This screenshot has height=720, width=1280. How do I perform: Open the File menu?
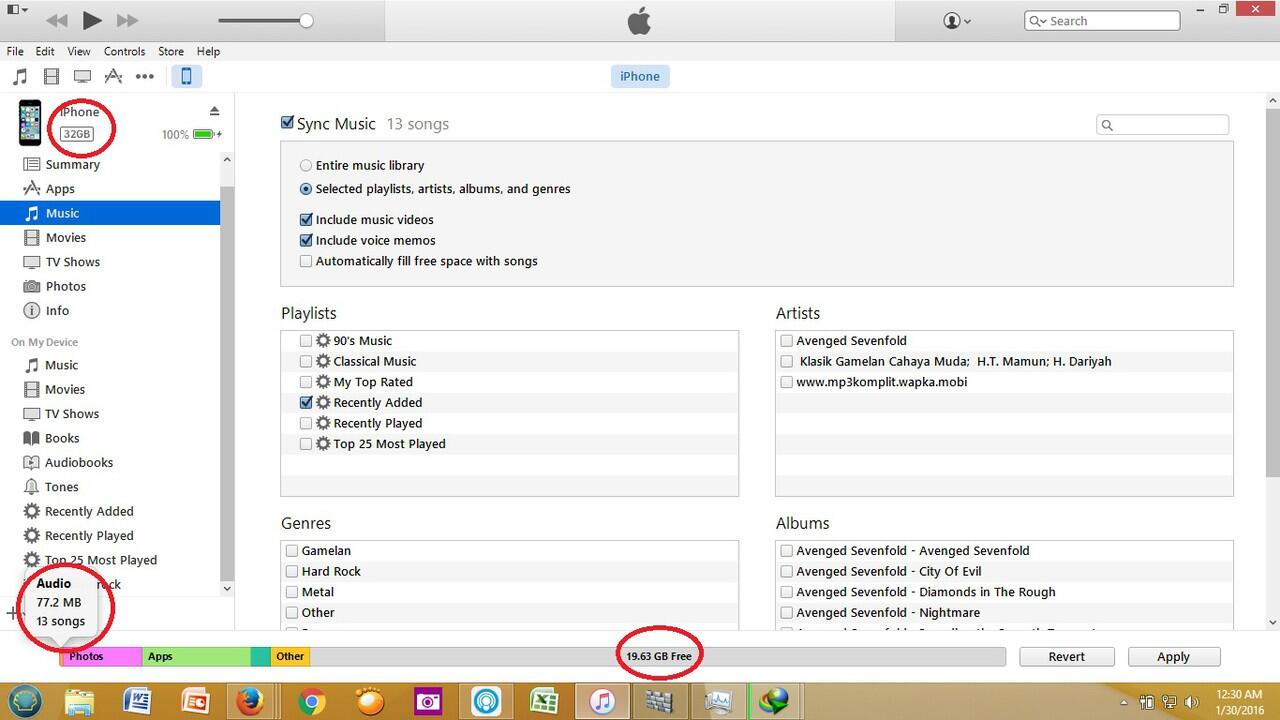pos(15,51)
